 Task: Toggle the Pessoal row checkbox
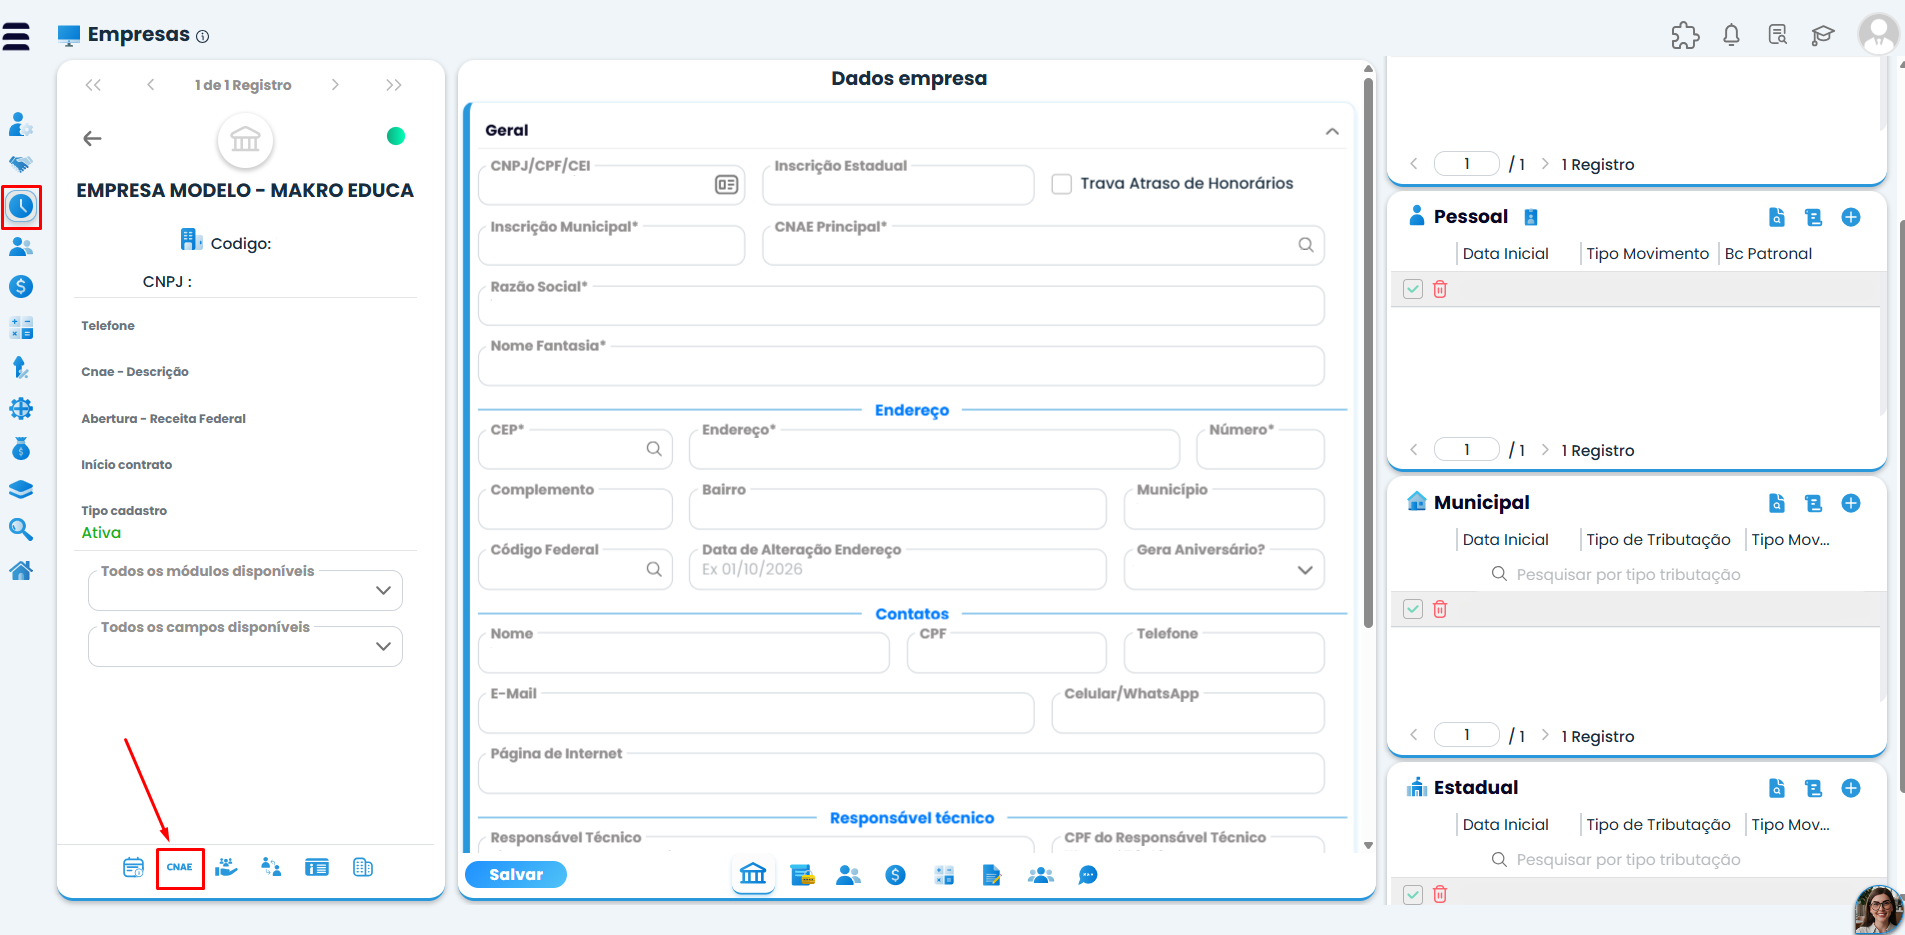pos(1413,289)
